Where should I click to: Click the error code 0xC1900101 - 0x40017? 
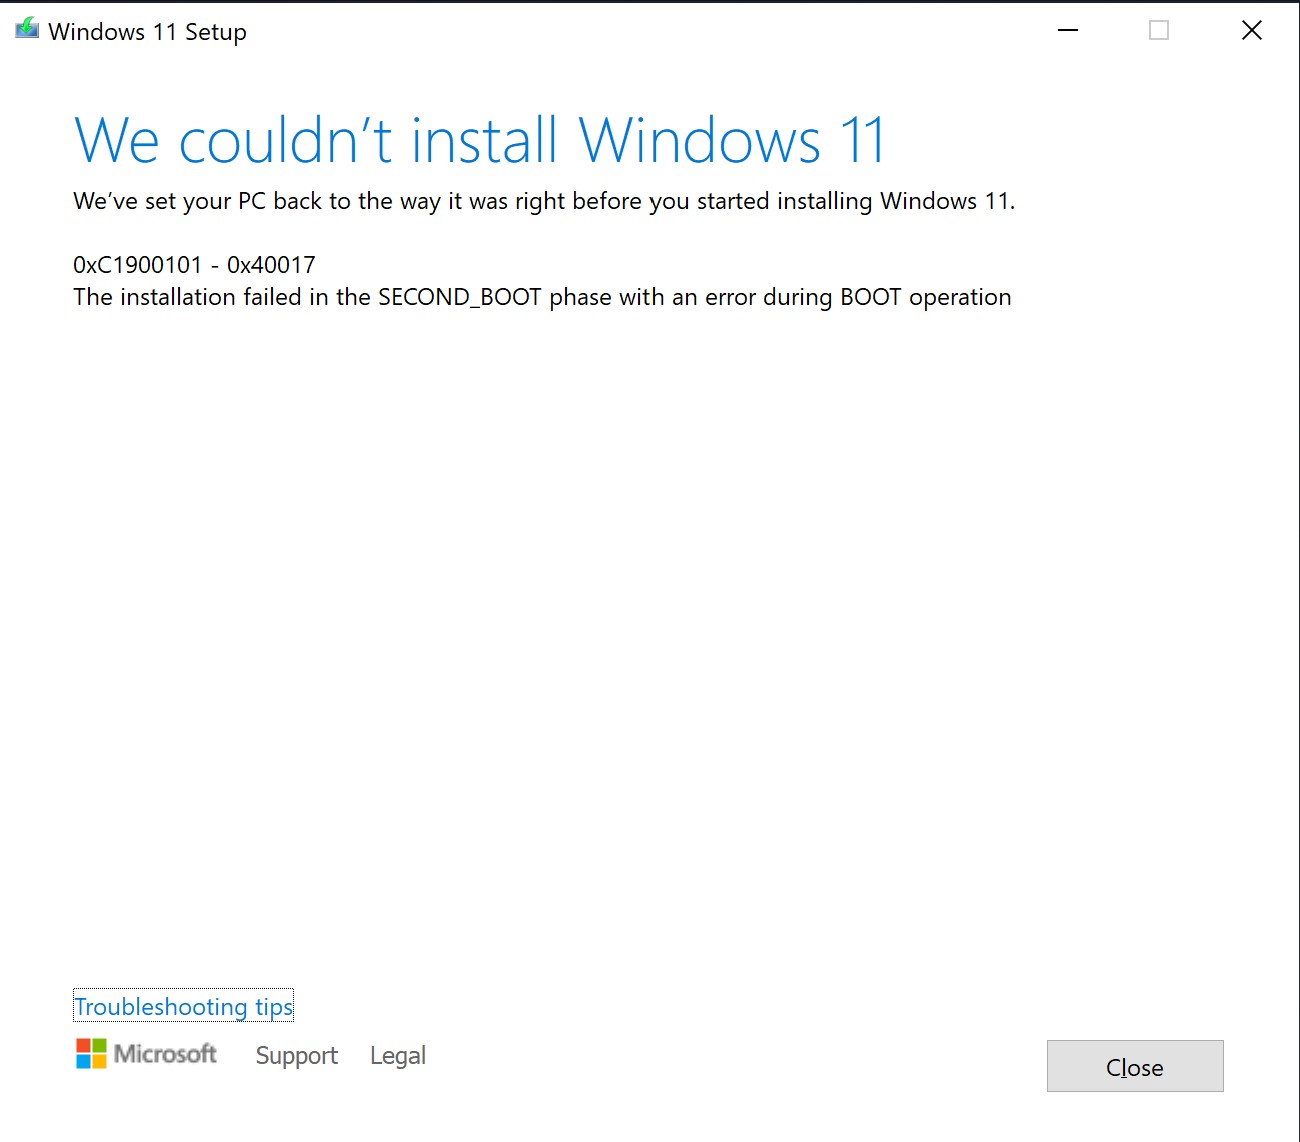pyautogui.click(x=194, y=265)
